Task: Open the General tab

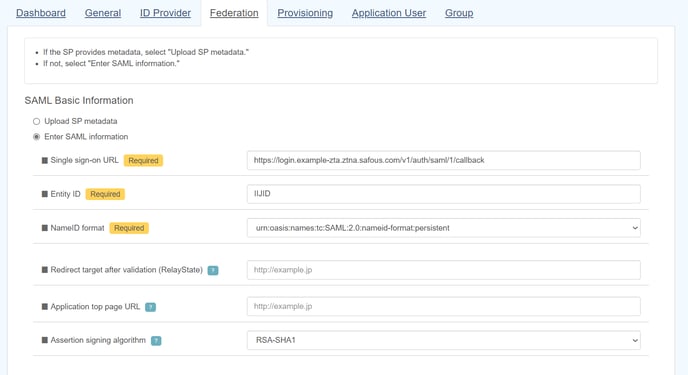Action: 103,13
